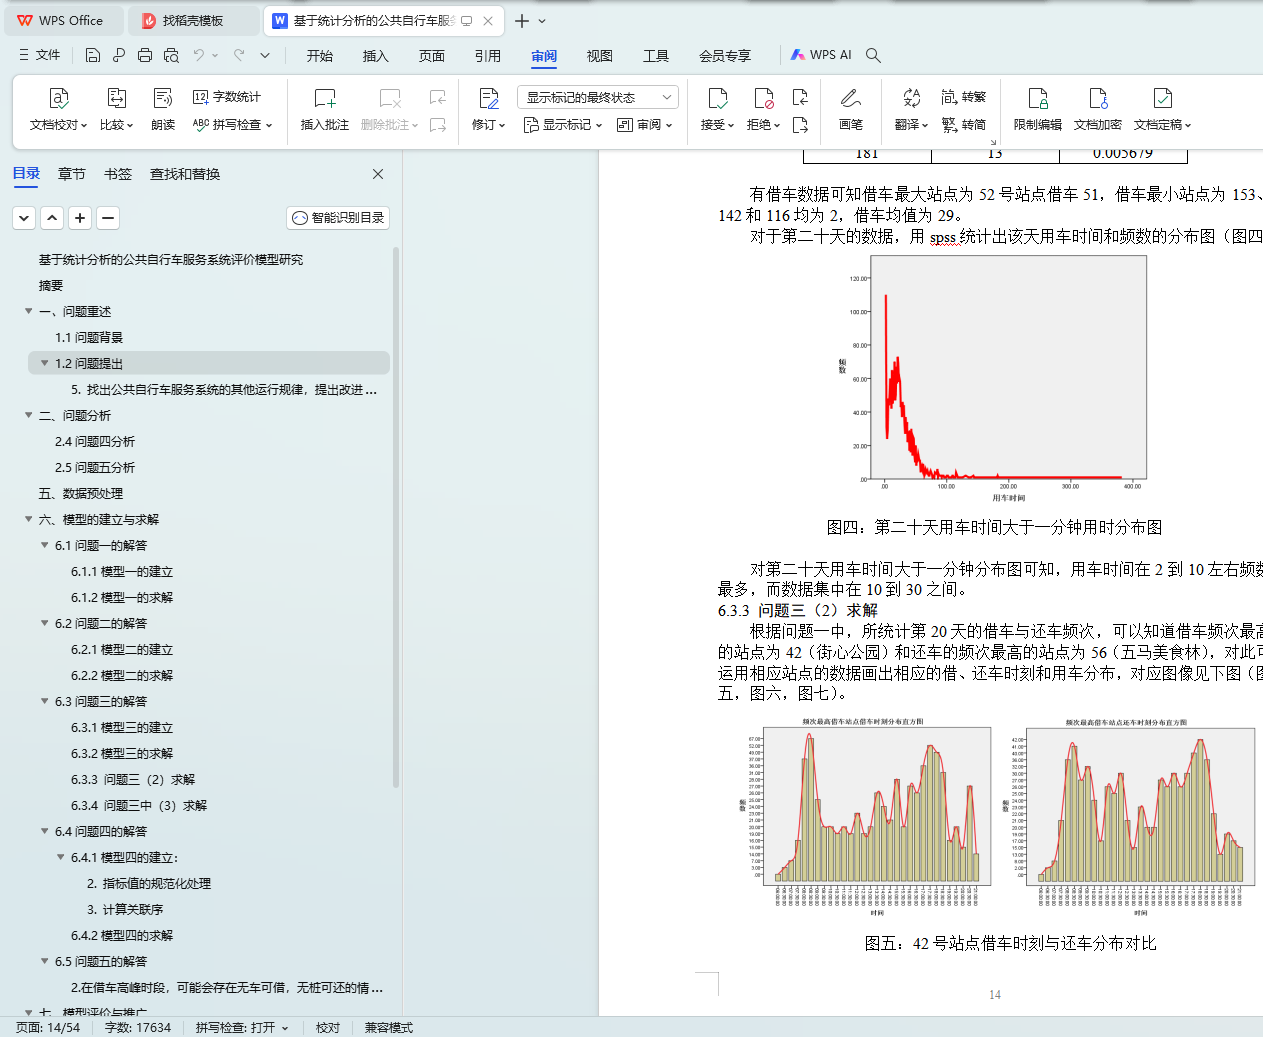Collapse the 1.2 问题提出 node

45,363
